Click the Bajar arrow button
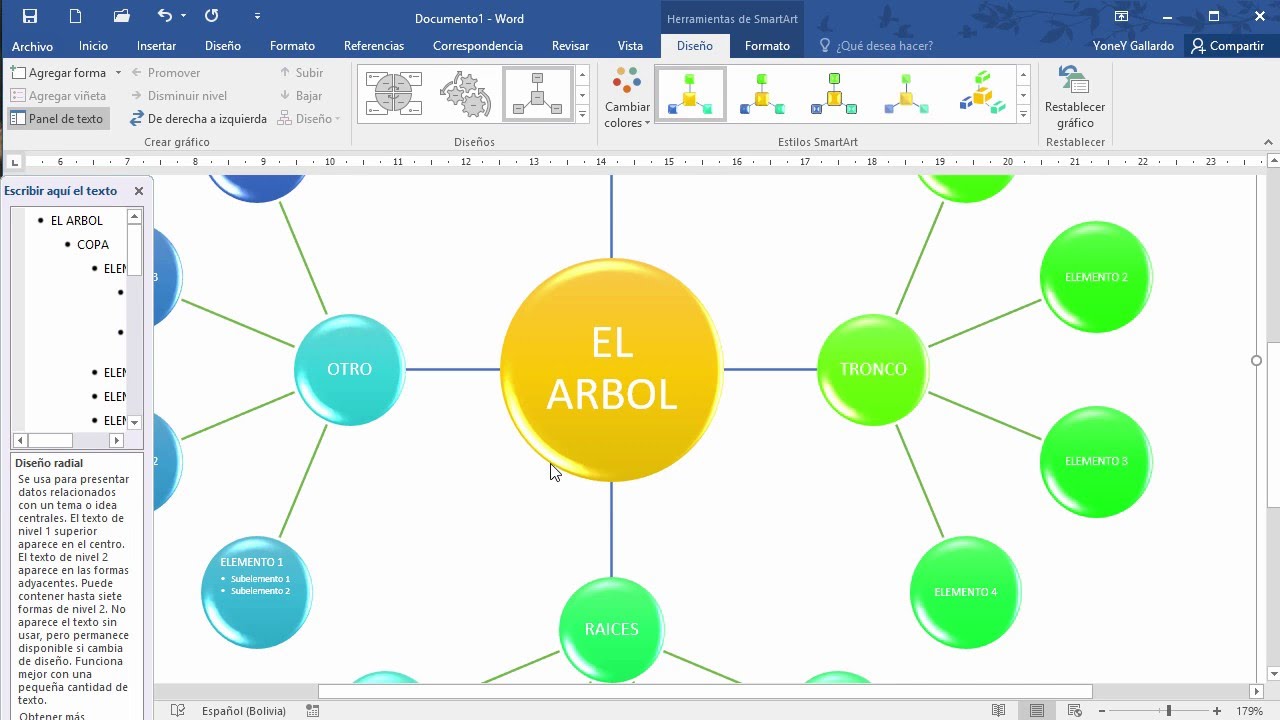The image size is (1280, 720). [x=301, y=96]
